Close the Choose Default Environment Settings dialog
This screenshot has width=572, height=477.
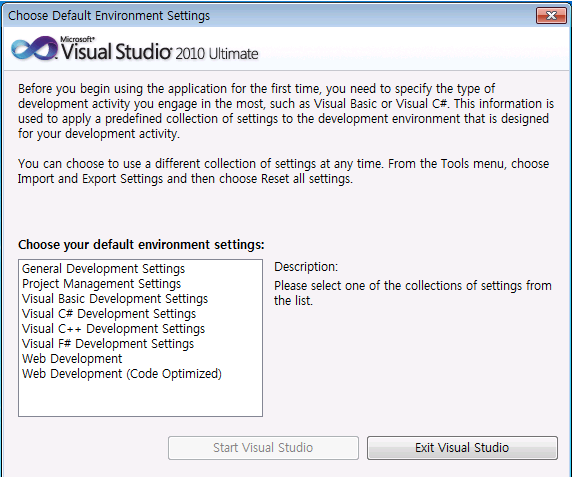[x=551, y=16]
